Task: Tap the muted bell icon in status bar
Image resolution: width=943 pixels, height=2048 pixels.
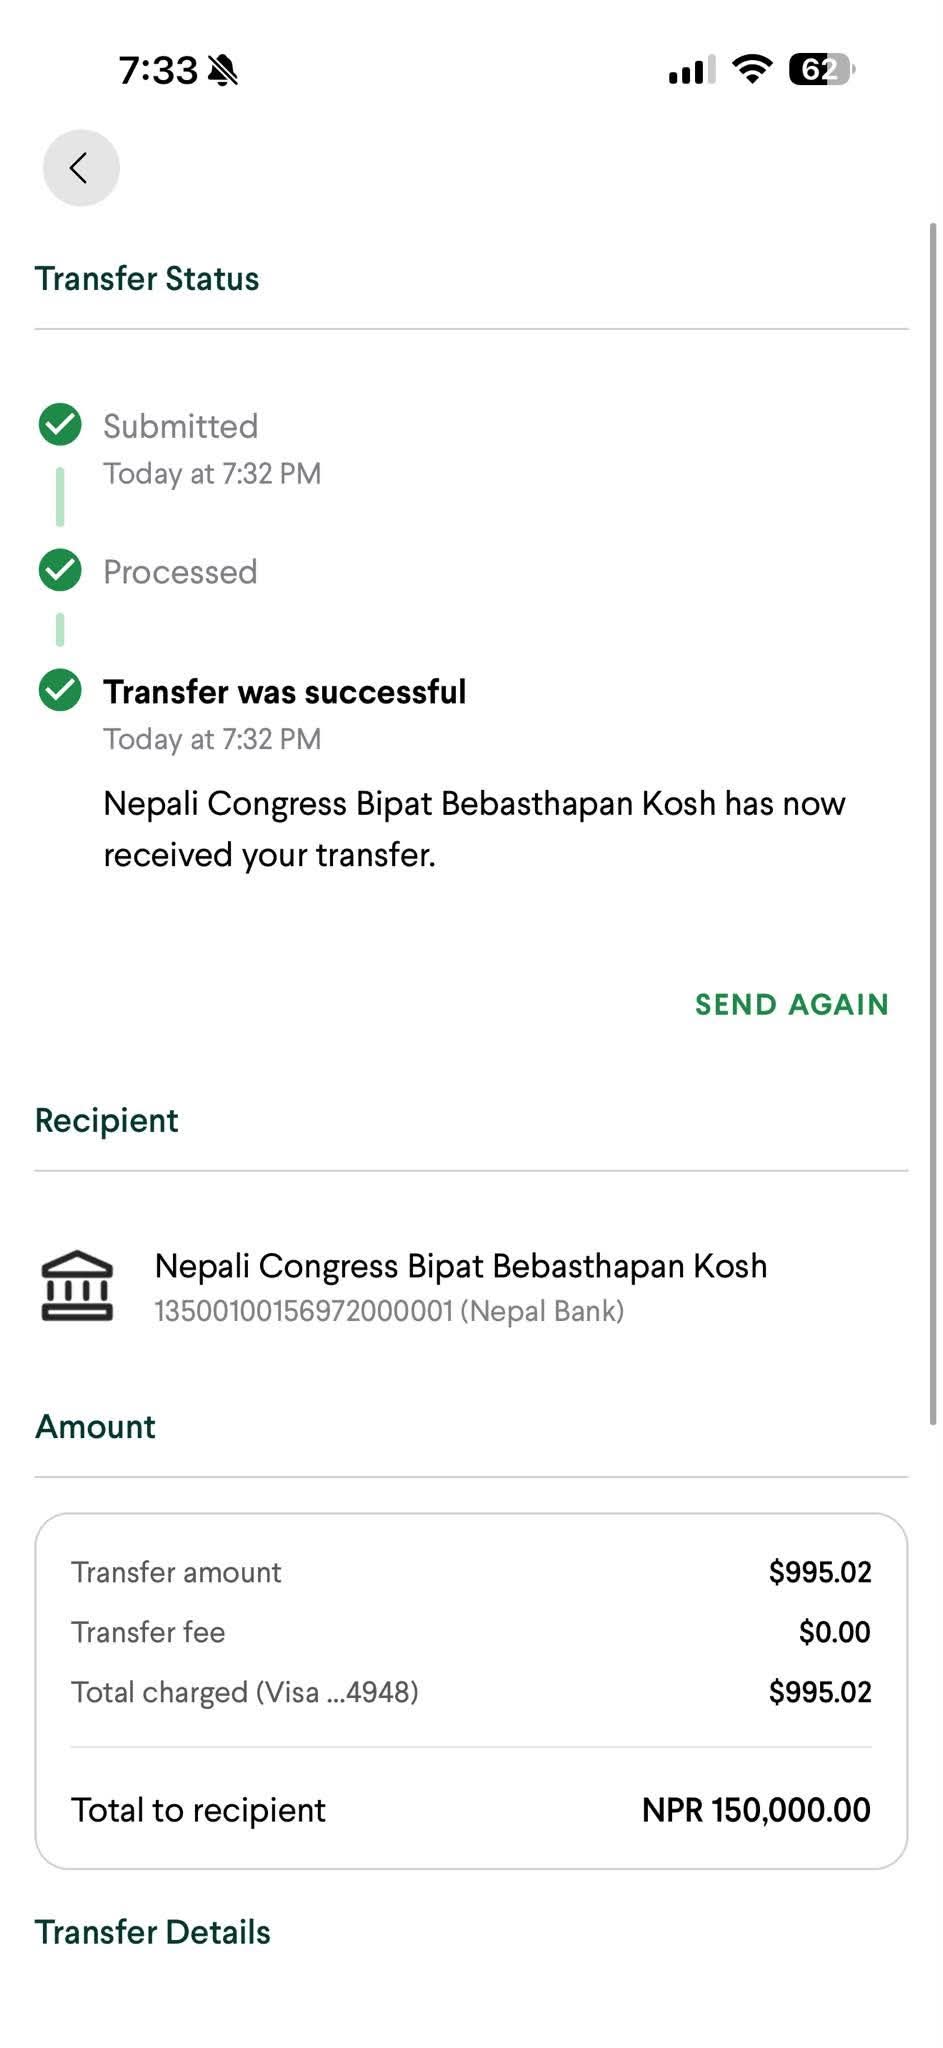Action: (223, 70)
